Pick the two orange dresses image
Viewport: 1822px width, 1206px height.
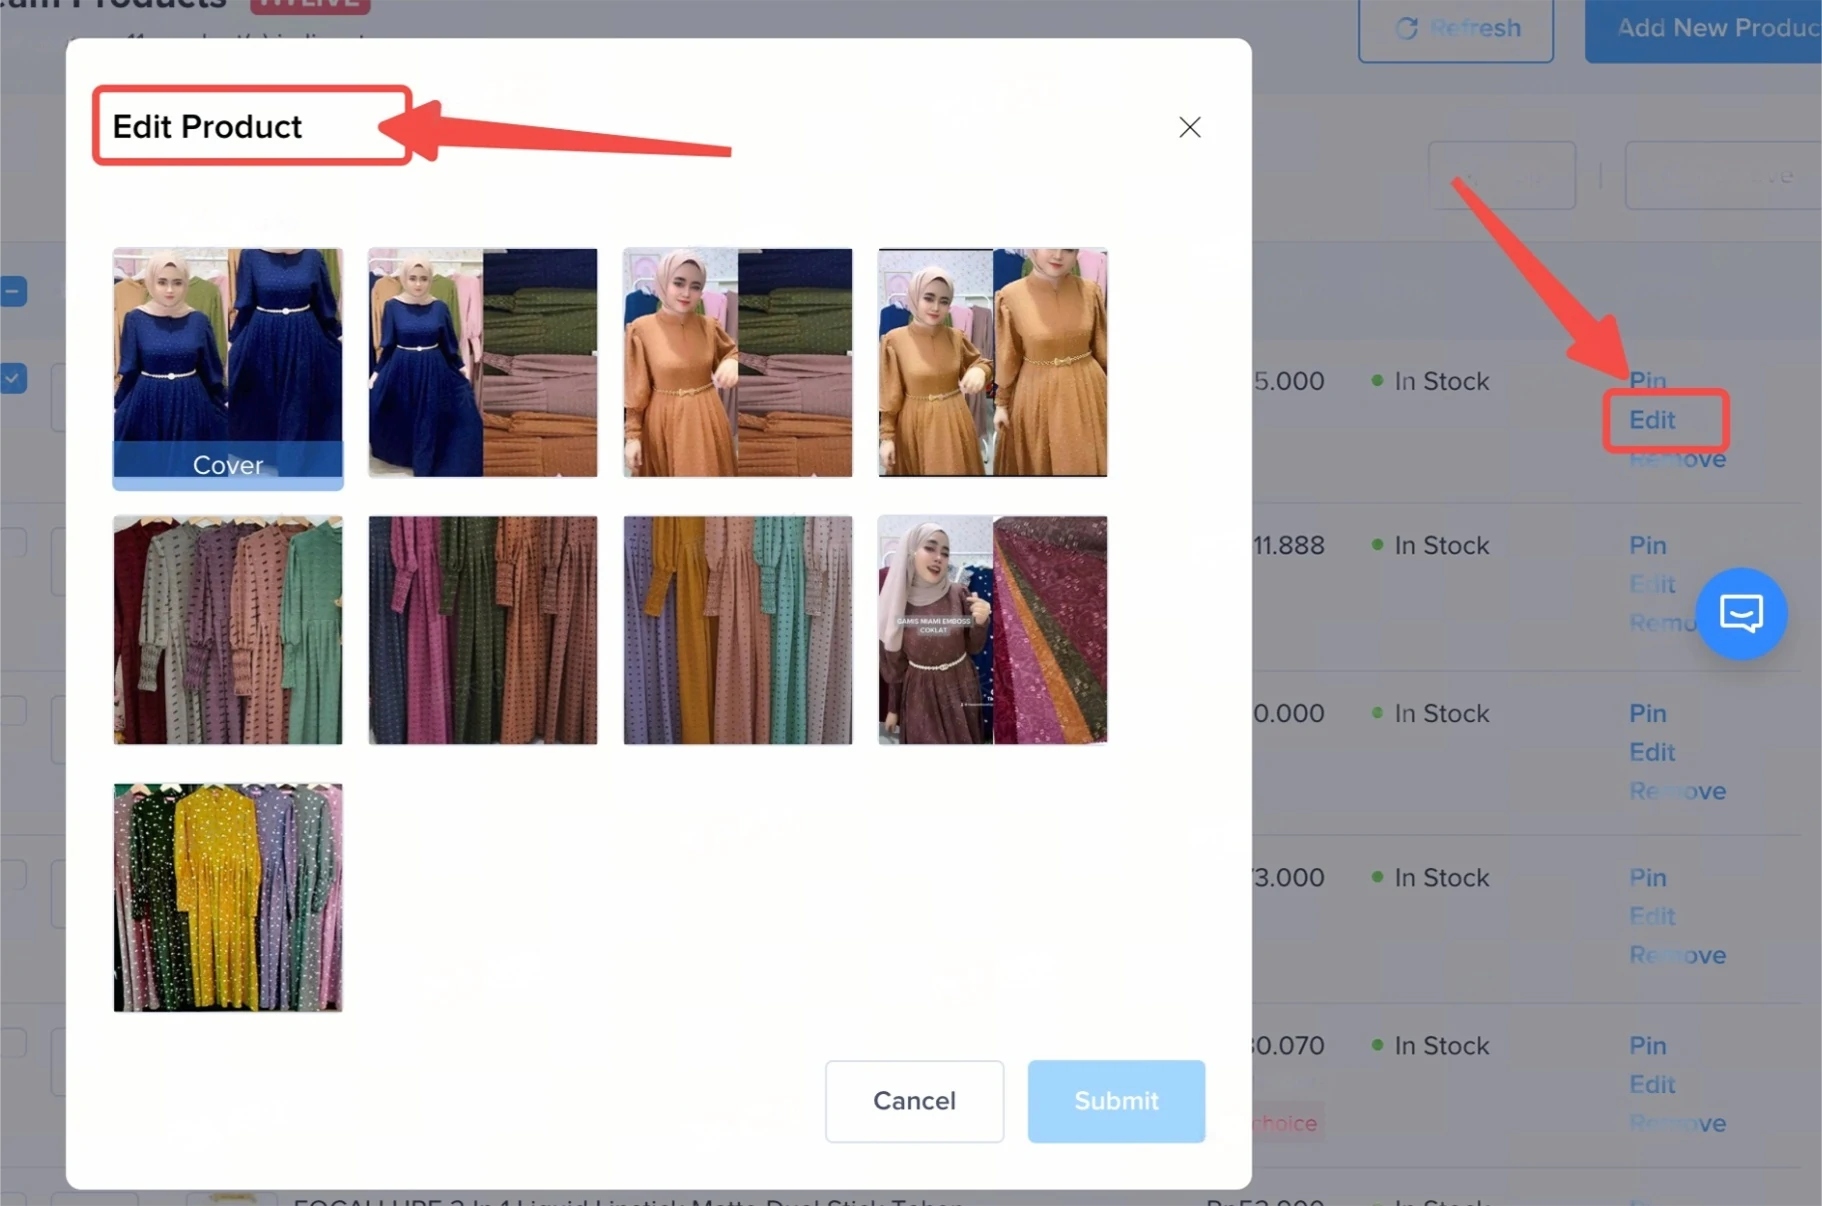tap(992, 363)
